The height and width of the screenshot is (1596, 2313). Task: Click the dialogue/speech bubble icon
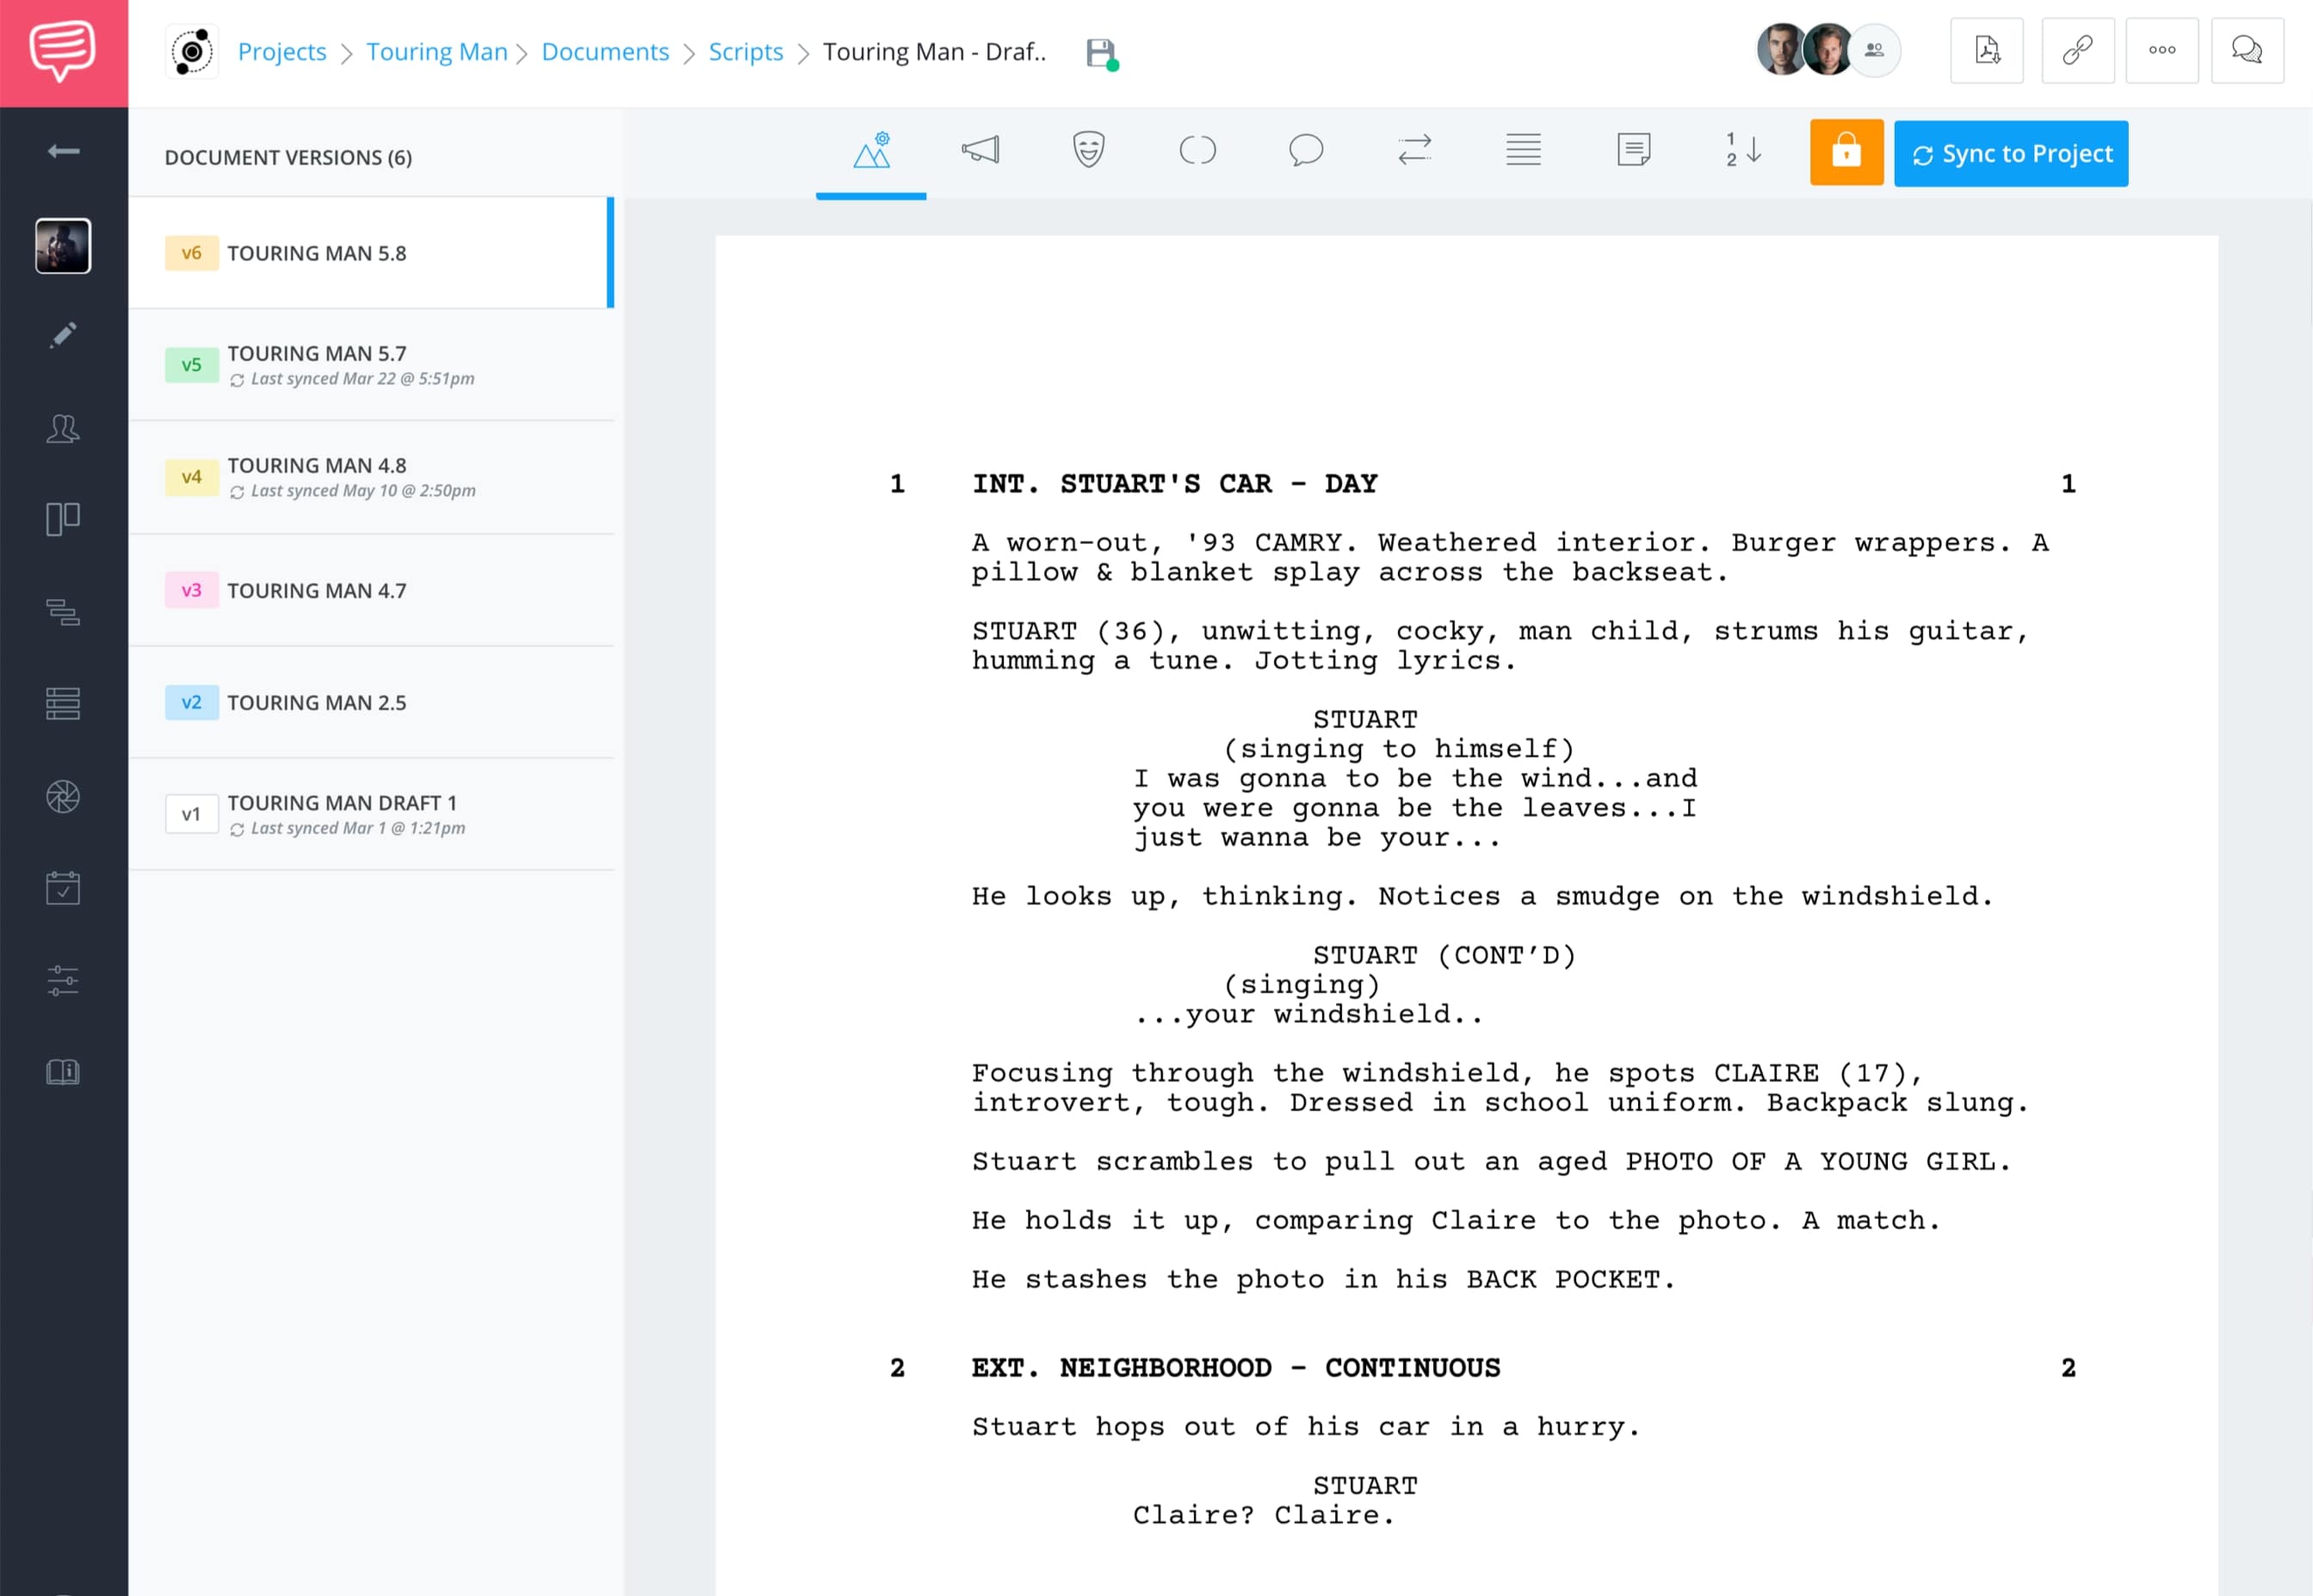pos(1304,155)
